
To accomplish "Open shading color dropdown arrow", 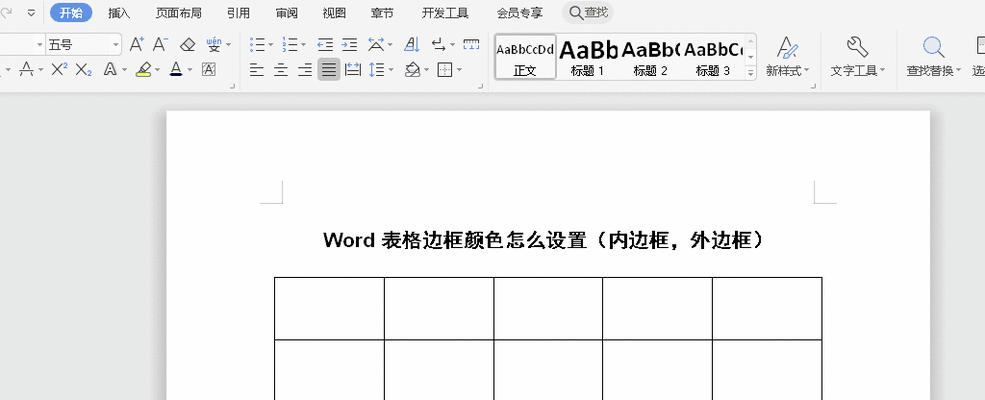I will (x=427, y=70).
